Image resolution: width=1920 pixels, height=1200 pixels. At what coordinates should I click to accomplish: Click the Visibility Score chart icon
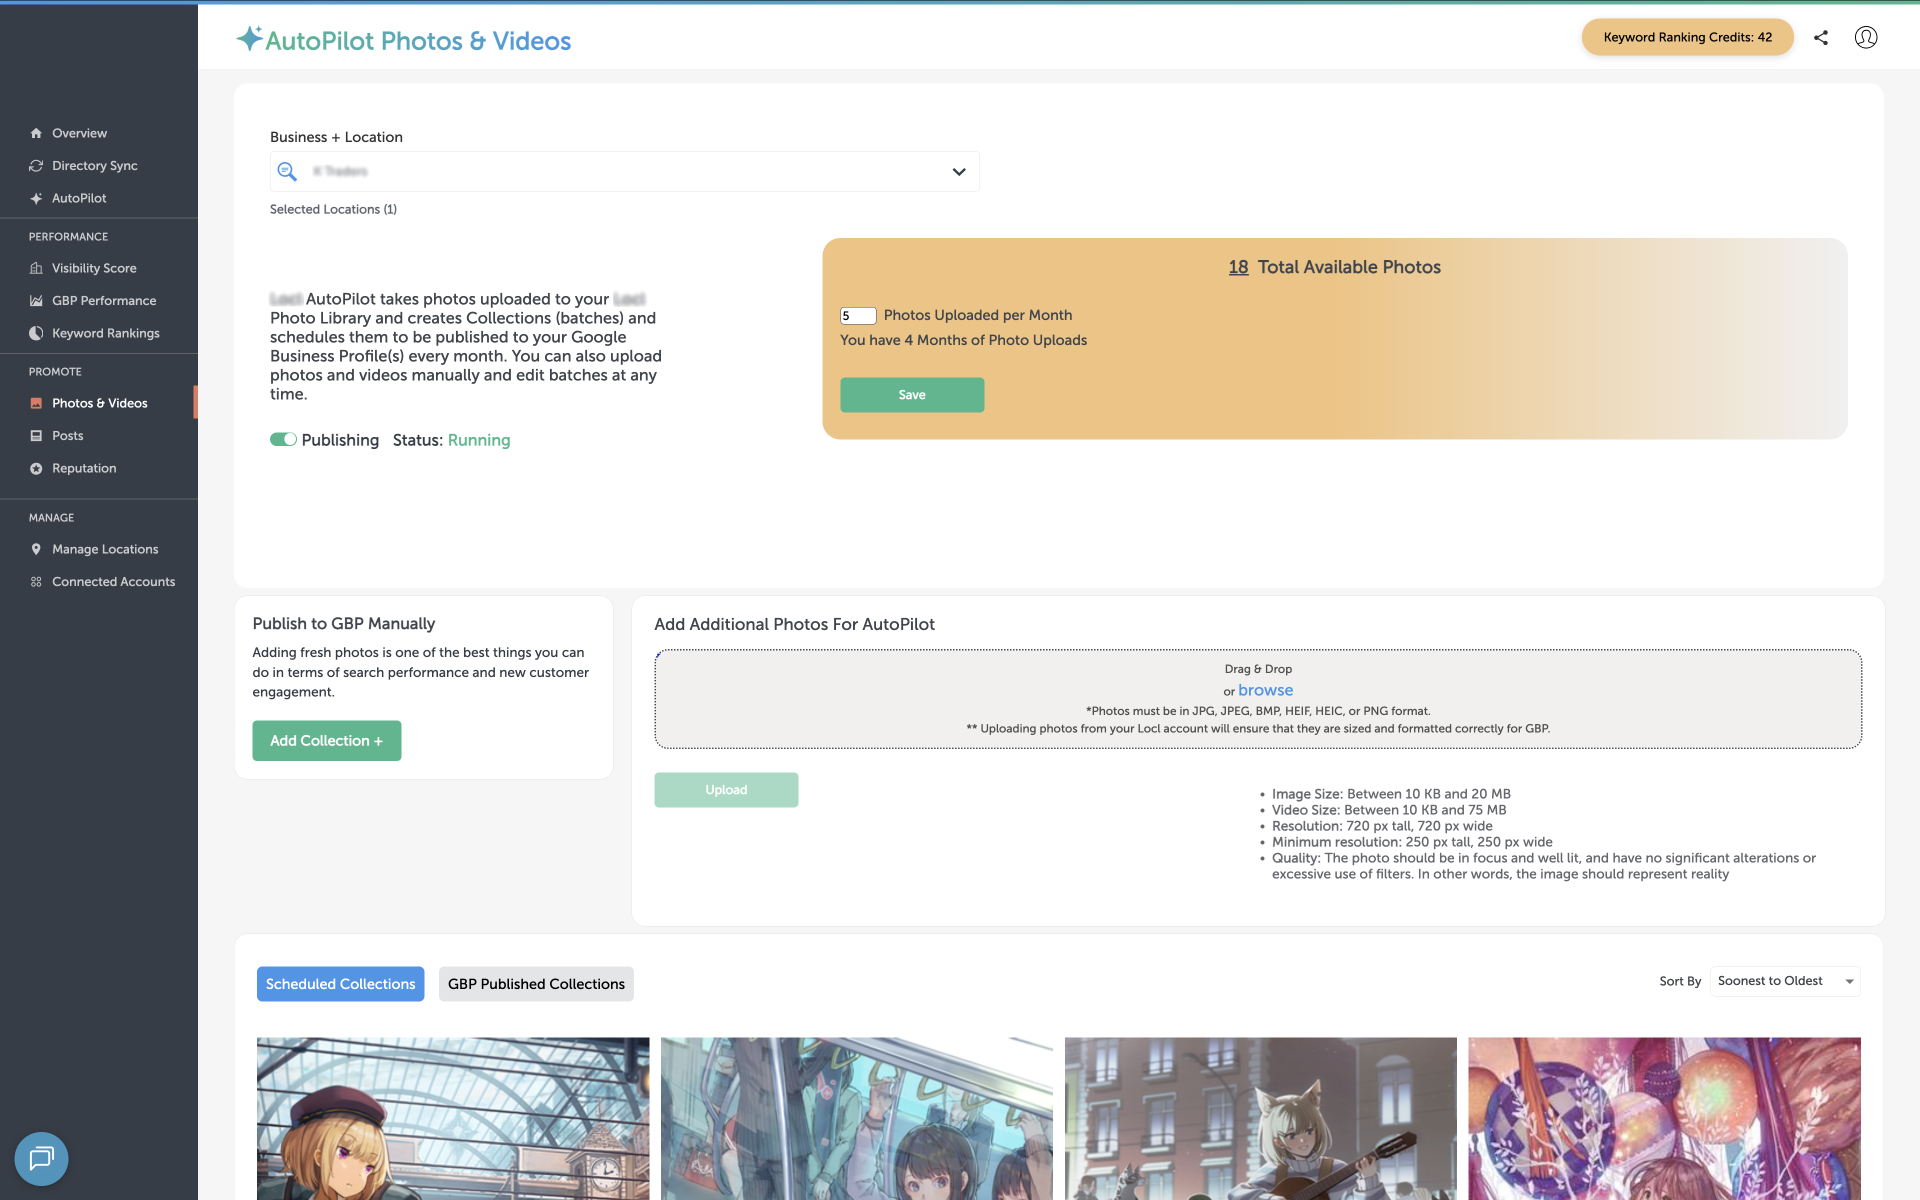tap(36, 268)
